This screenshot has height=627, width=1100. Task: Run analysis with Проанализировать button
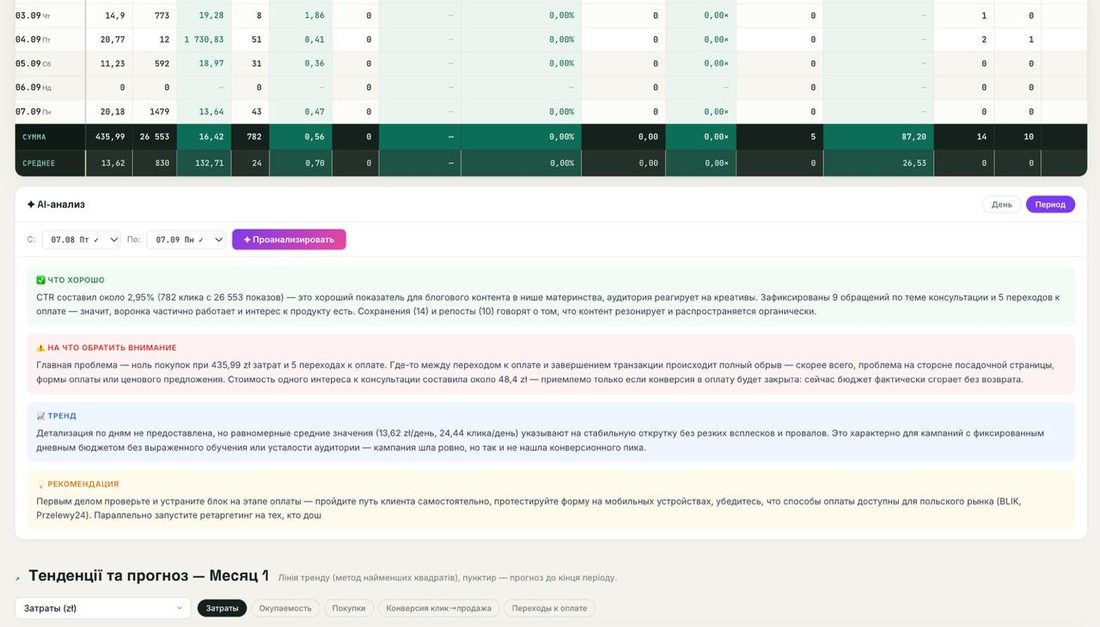(289, 240)
